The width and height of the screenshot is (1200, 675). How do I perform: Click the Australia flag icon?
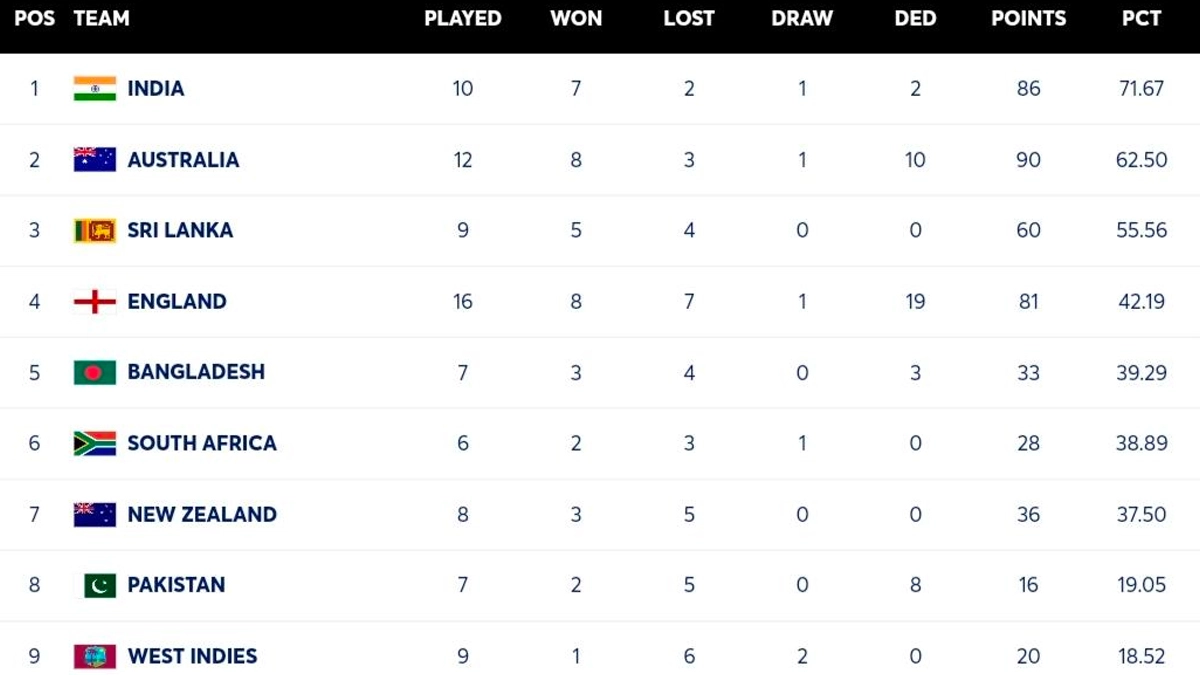[x=95, y=159]
